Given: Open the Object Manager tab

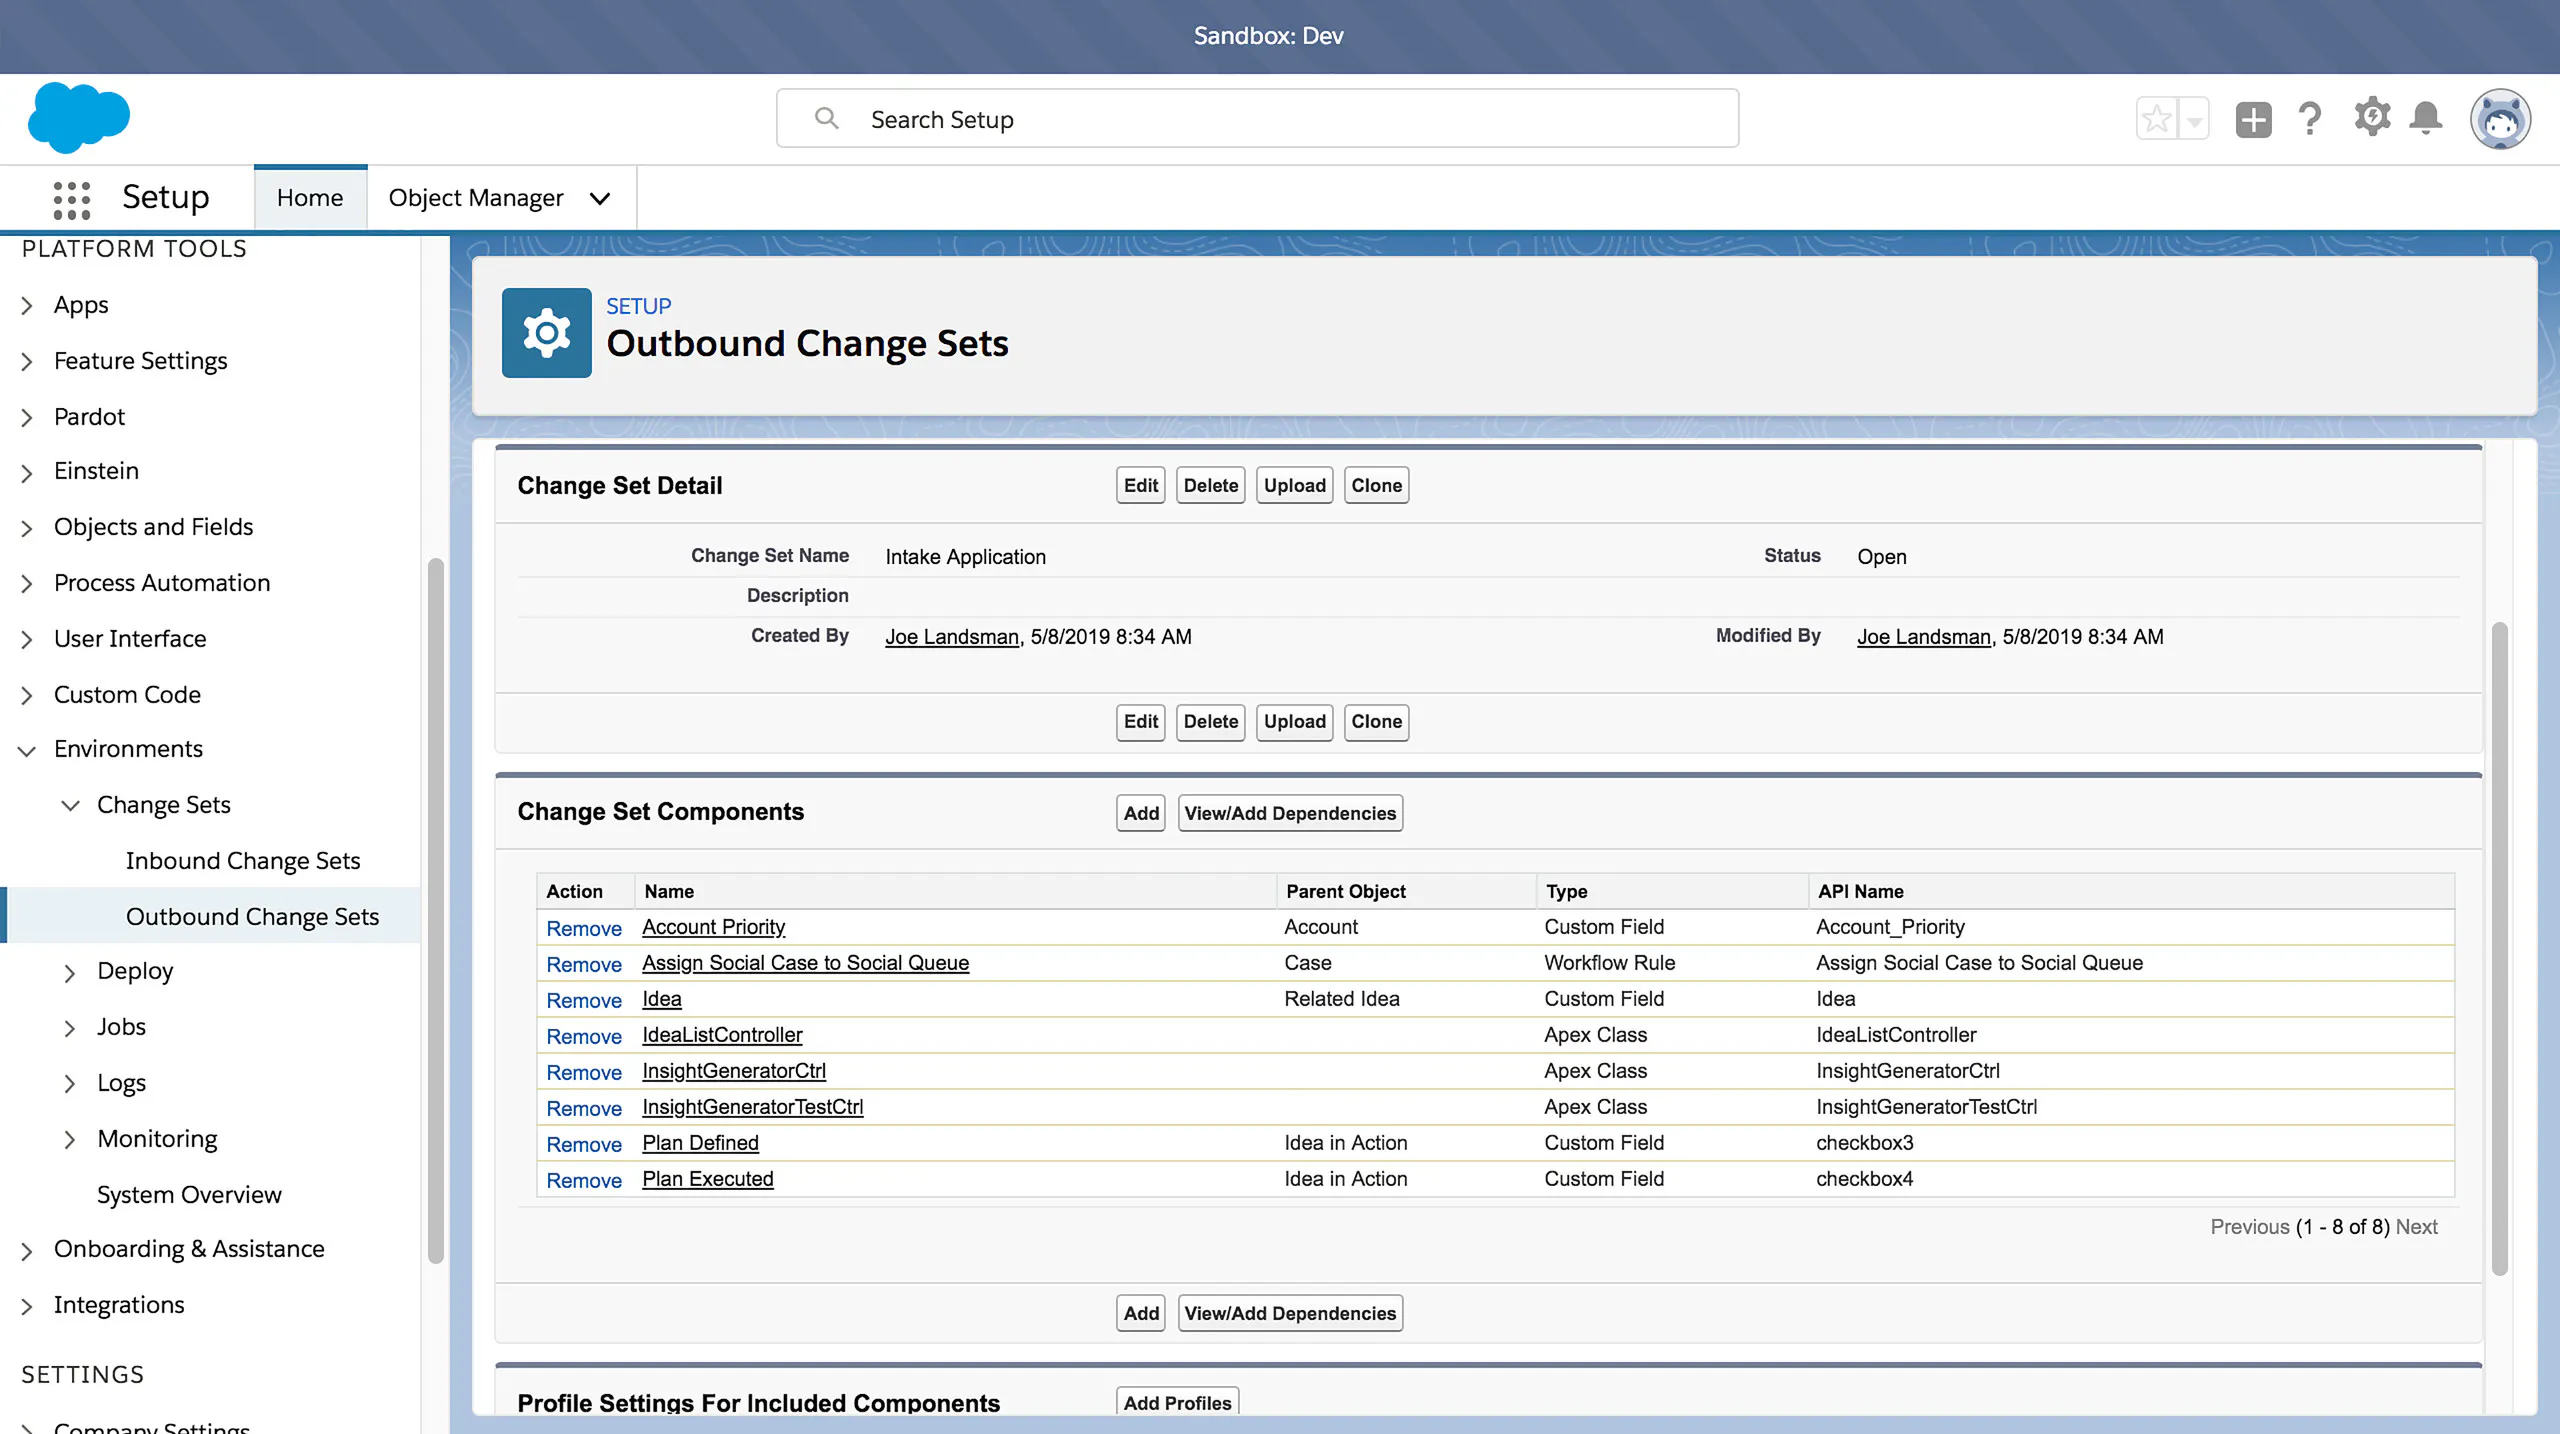Looking at the screenshot, I should coord(476,198).
